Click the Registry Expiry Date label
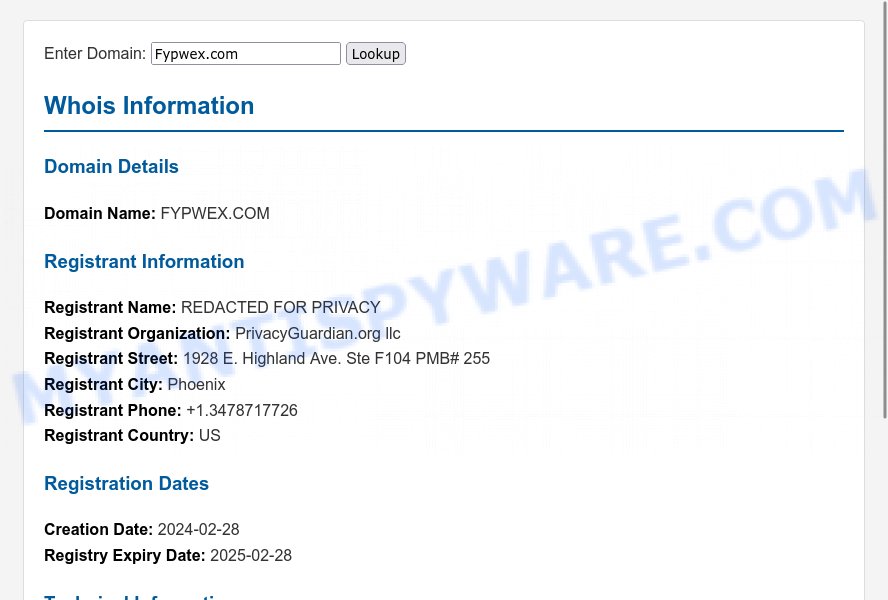Viewport: 888px width, 600px height. tap(125, 556)
